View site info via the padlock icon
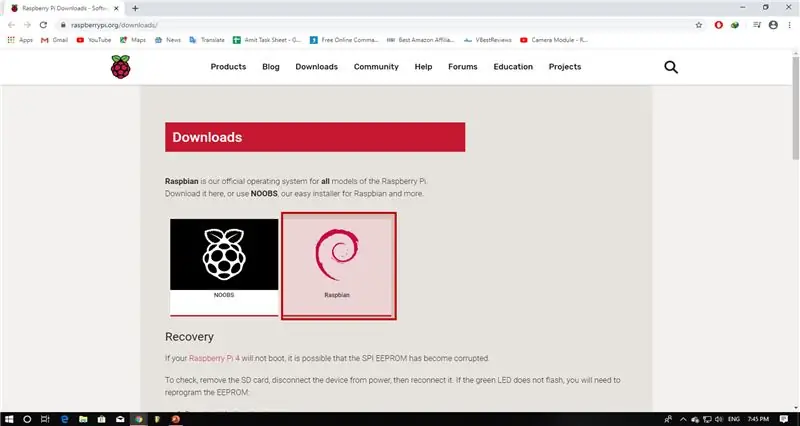 point(63,25)
